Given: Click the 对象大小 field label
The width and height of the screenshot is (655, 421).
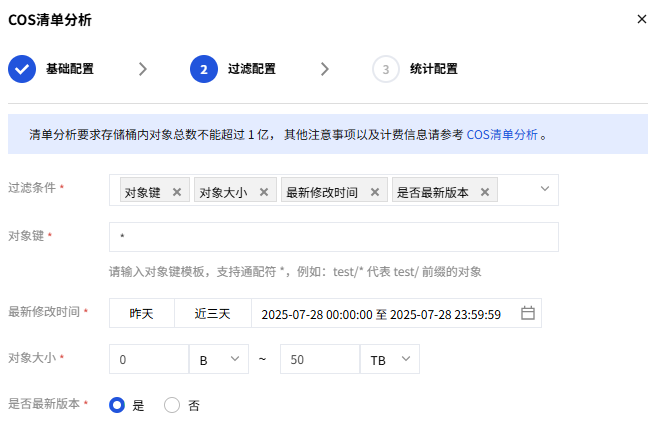Looking at the screenshot, I should coord(32,358).
